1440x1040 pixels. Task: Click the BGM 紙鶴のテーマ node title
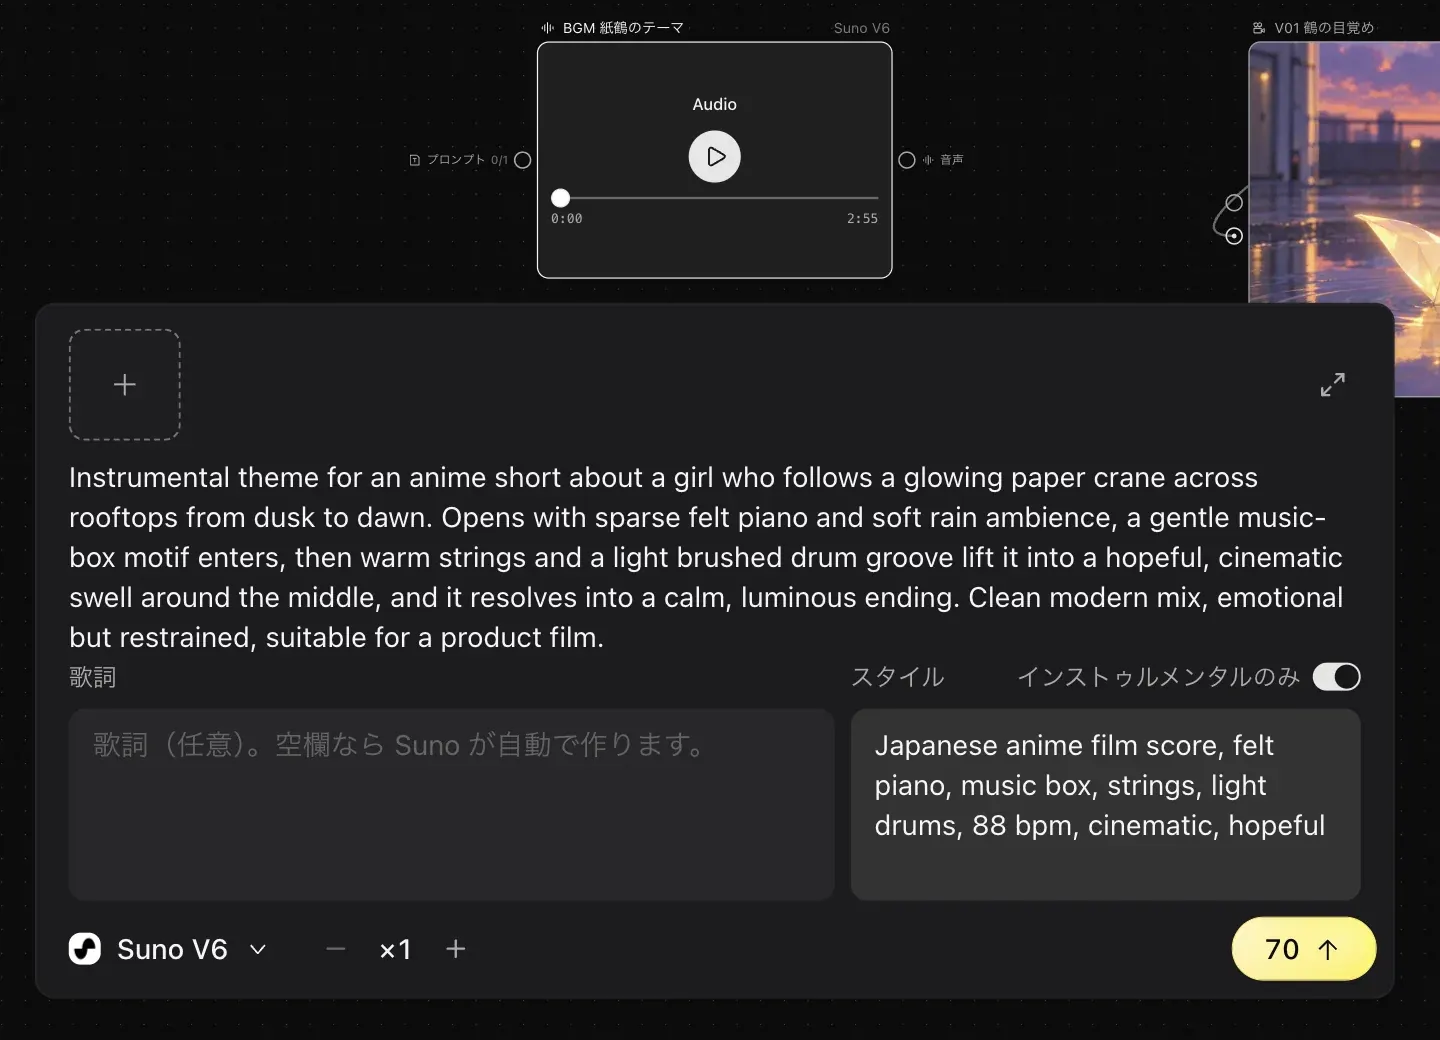pyautogui.click(x=623, y=28)
